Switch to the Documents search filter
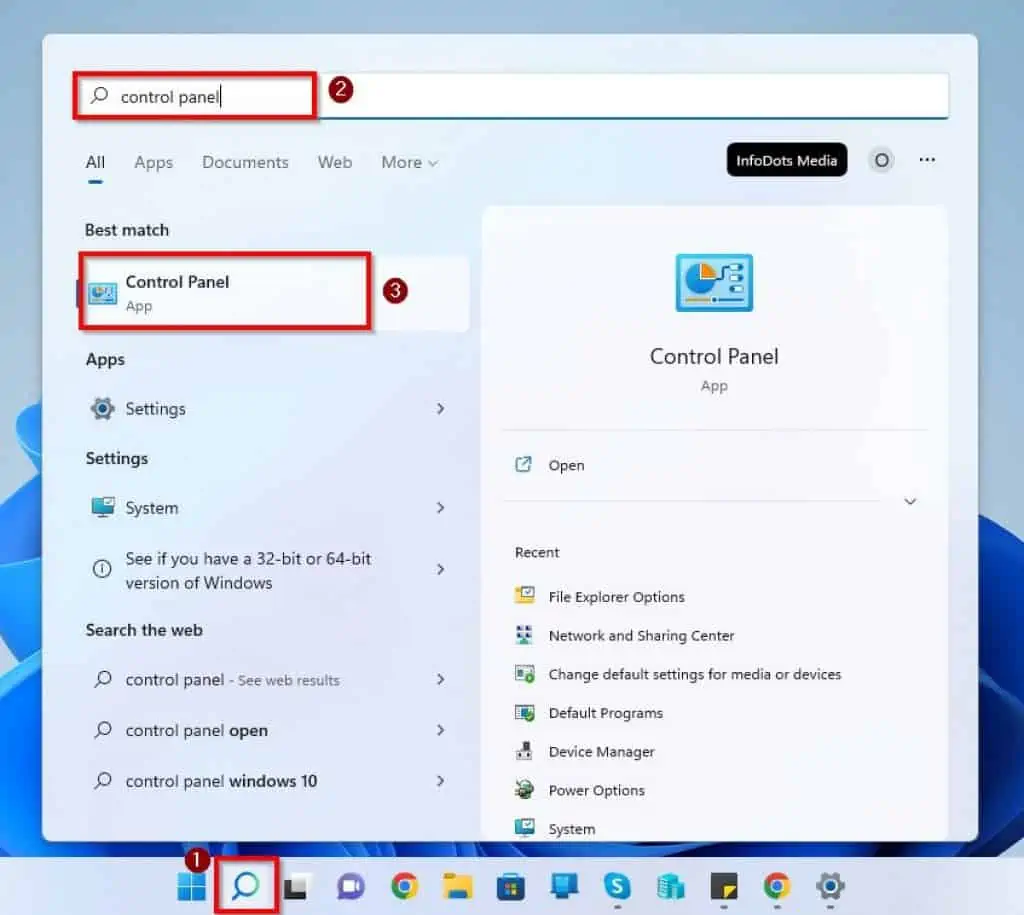1024x915 pixels. (245, 162)
